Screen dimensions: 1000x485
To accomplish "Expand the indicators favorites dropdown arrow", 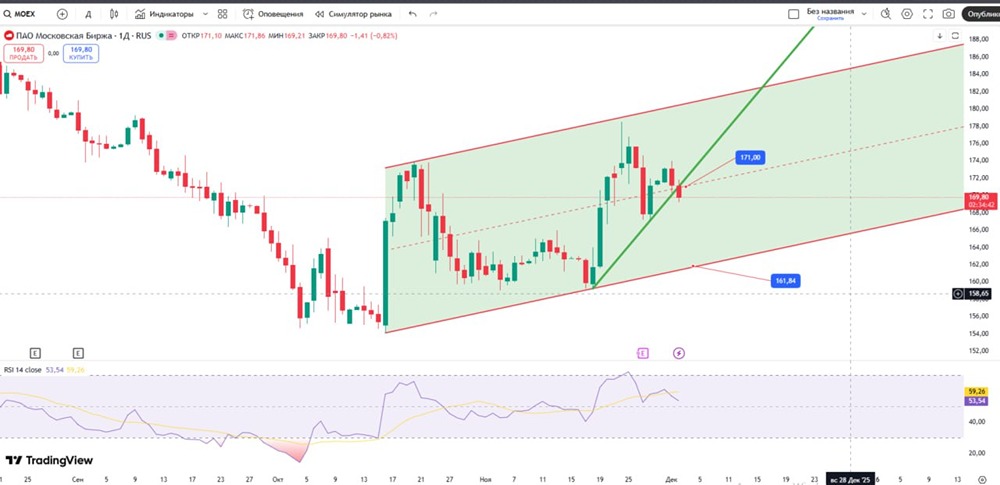I will click(x=205, y=13).
